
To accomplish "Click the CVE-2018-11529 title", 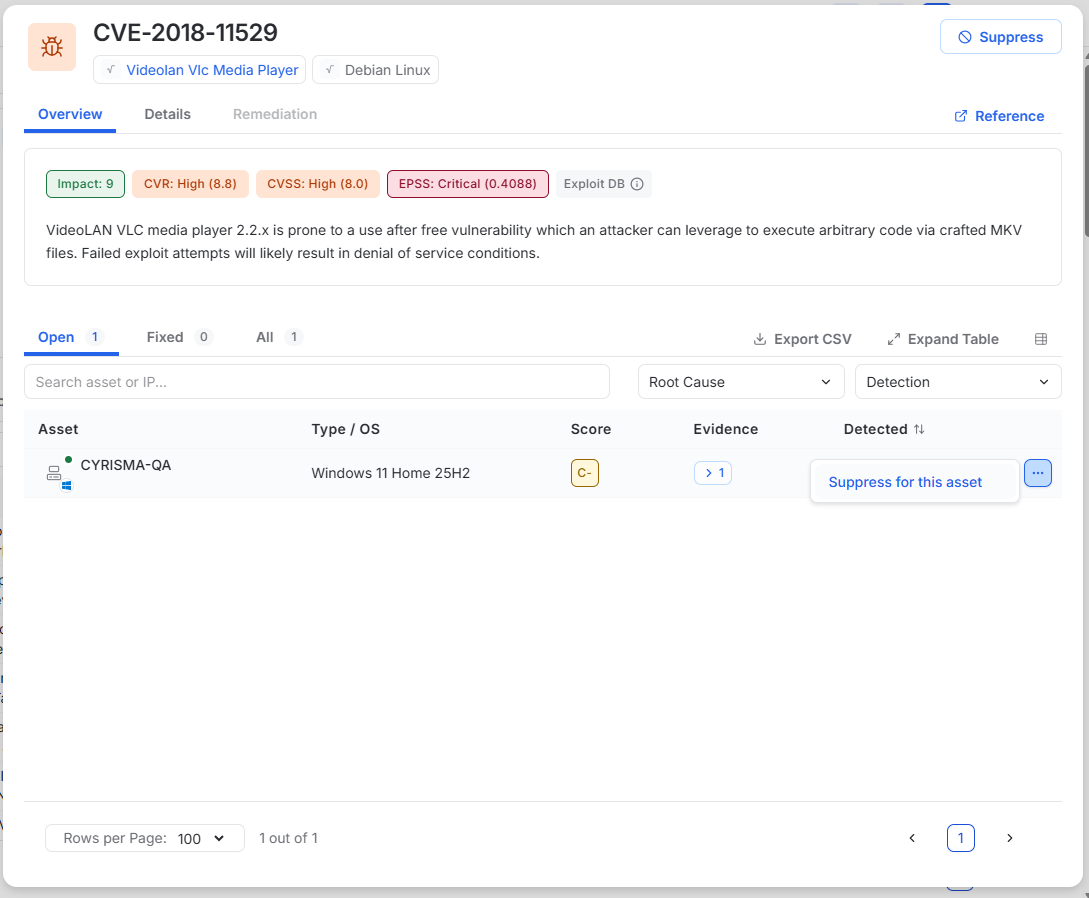I will pyautogui.click(x=185, y=33).
